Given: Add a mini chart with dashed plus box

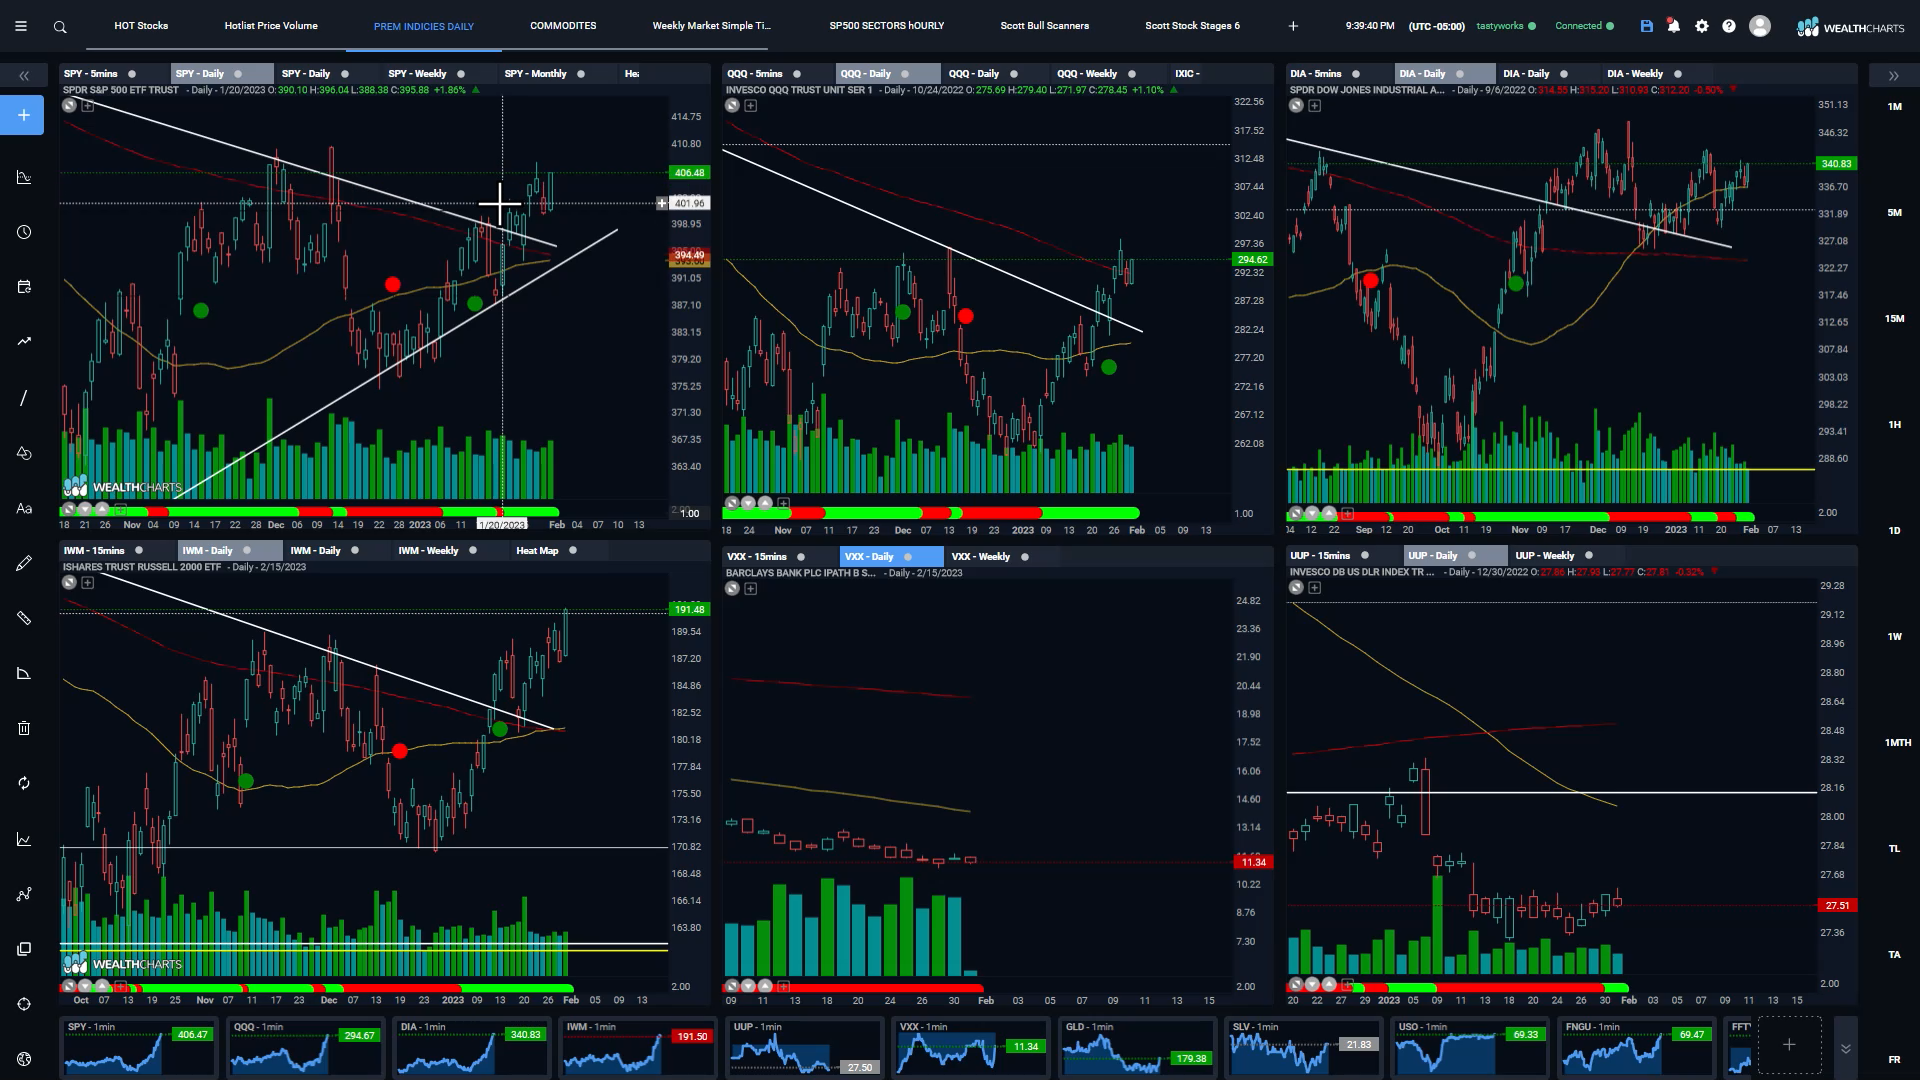Looking at the screenshot, I should (x=1789, y=1045).
